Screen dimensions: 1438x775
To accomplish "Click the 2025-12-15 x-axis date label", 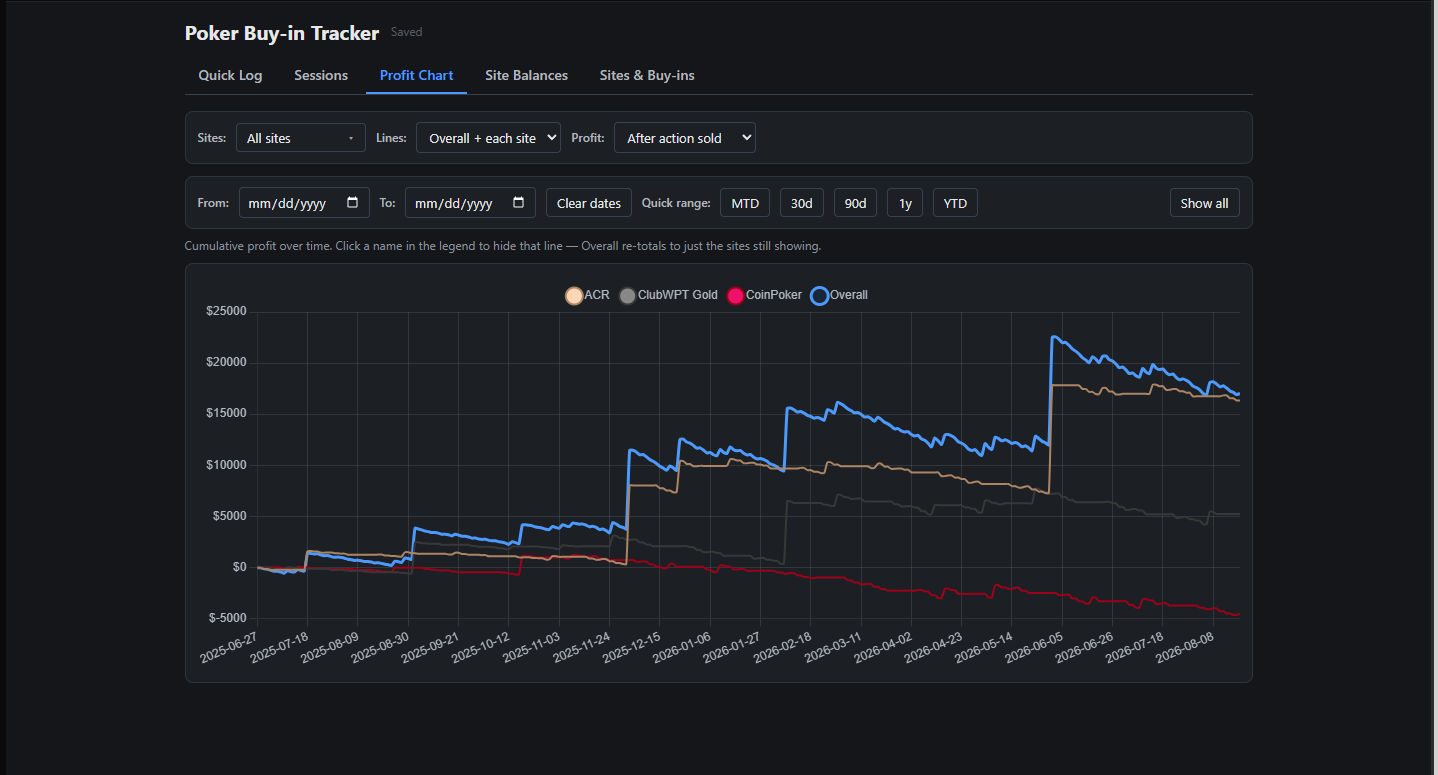I will point(632,647).
